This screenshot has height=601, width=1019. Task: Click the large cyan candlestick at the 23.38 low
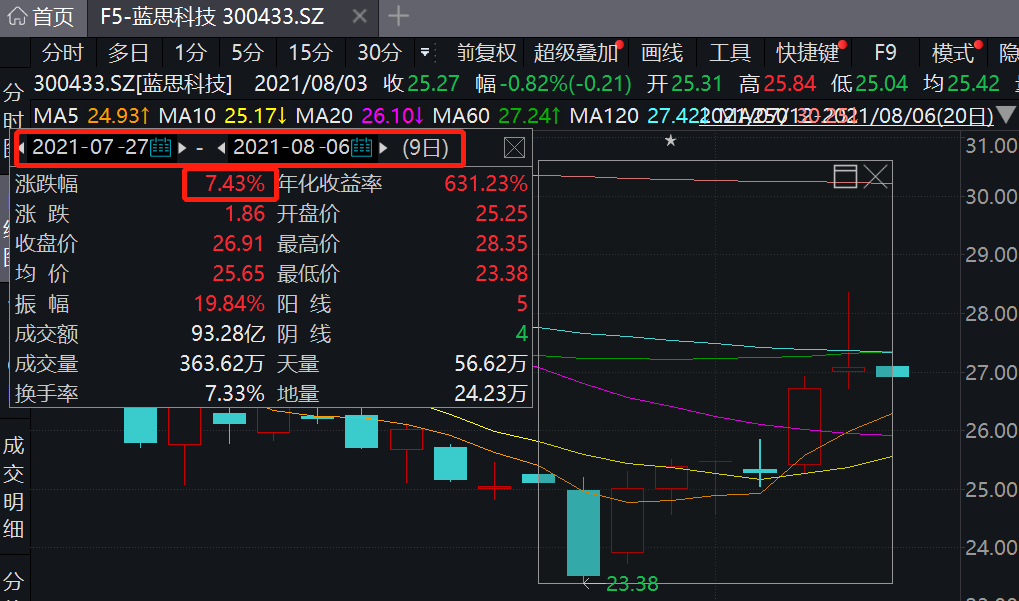tap(584, 532)
